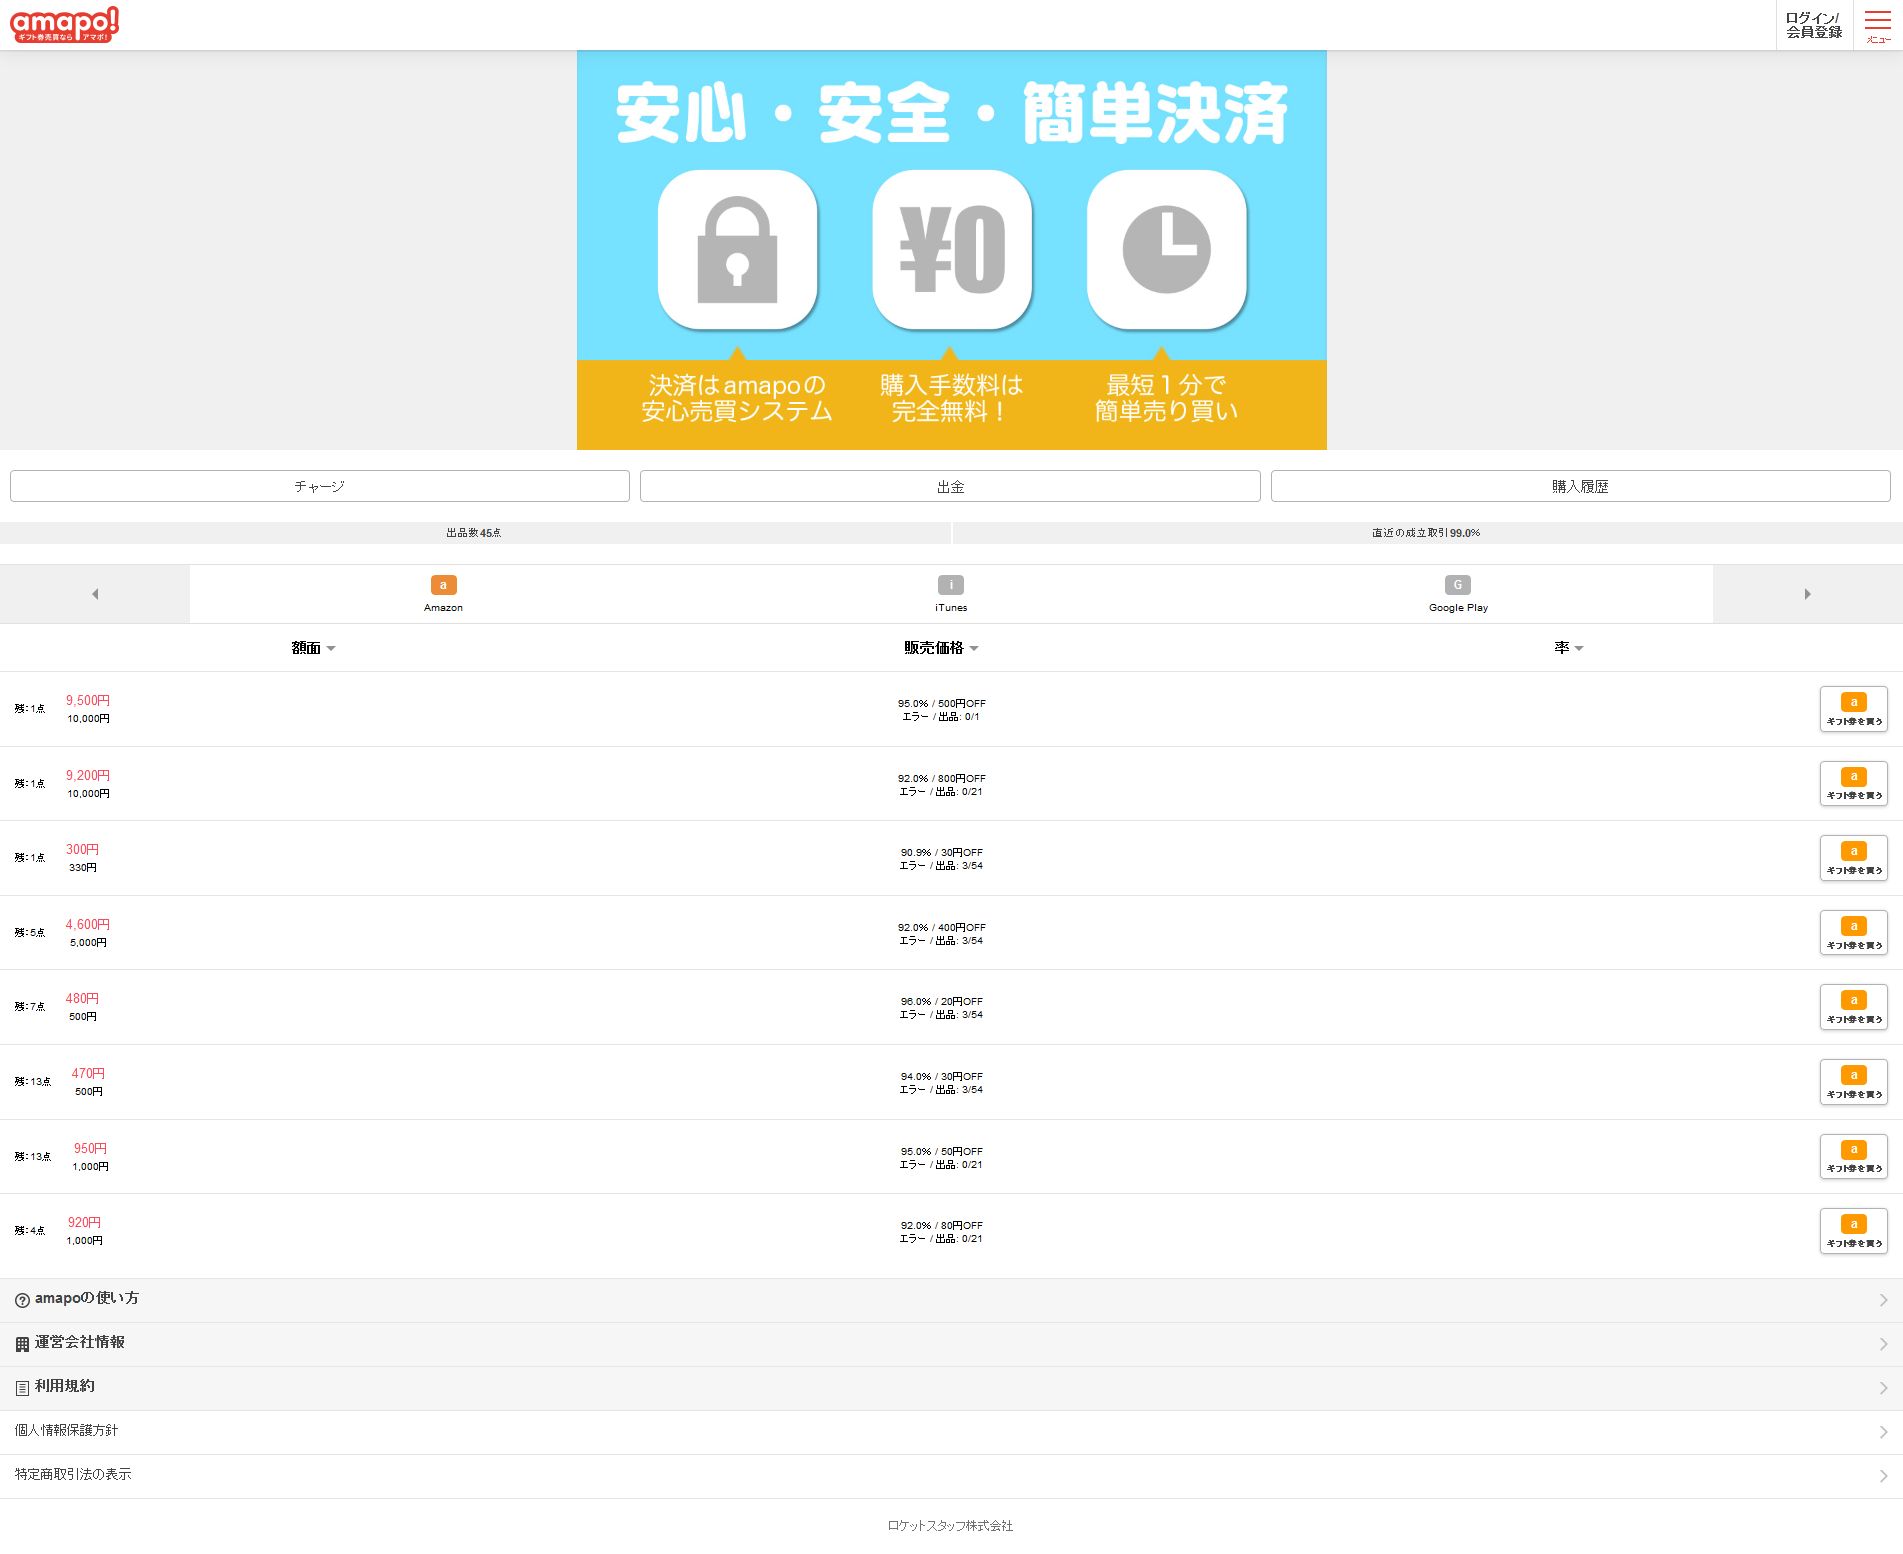The width and height of the screenshot is (1903, 1554).
Task: Click the question mark icon beside amapoの使い方
Action: pyautogui.click(x=22, y=1301)
